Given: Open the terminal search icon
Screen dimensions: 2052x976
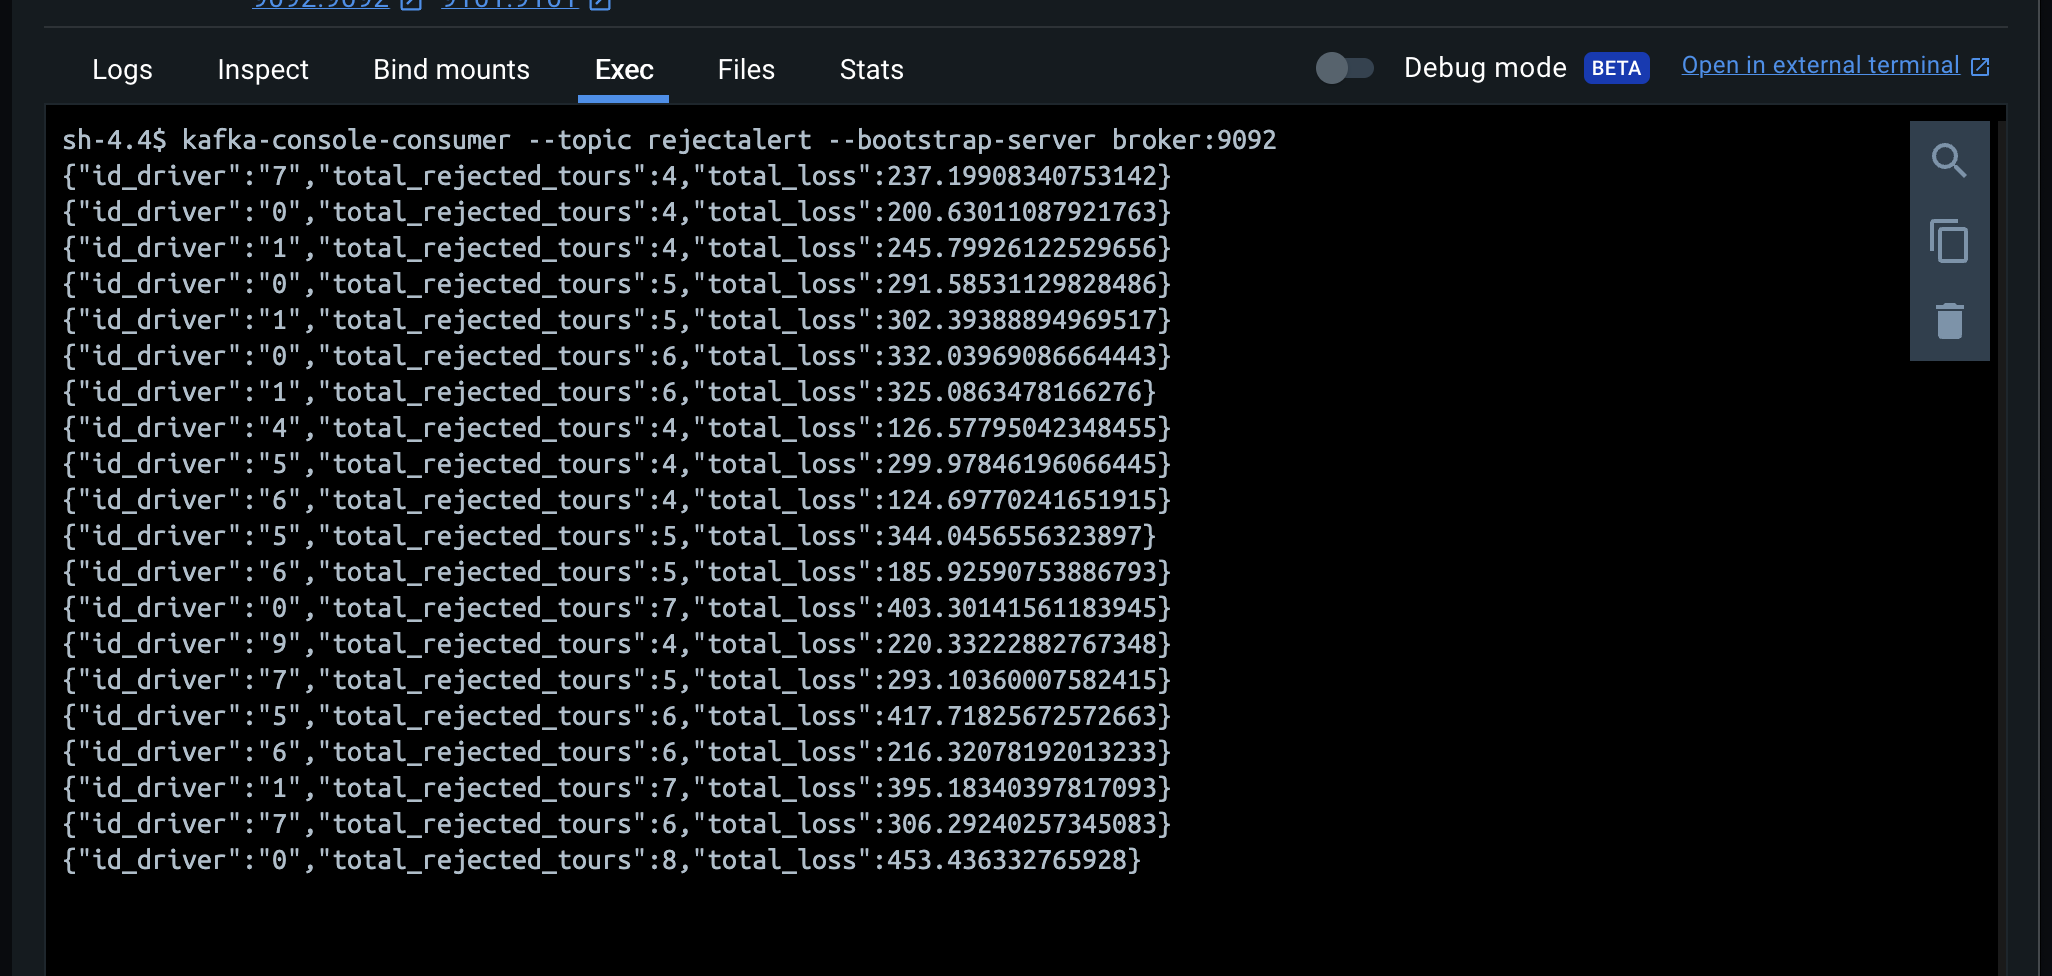Looking at the screenshot, I should click(x=1949, y=160).
